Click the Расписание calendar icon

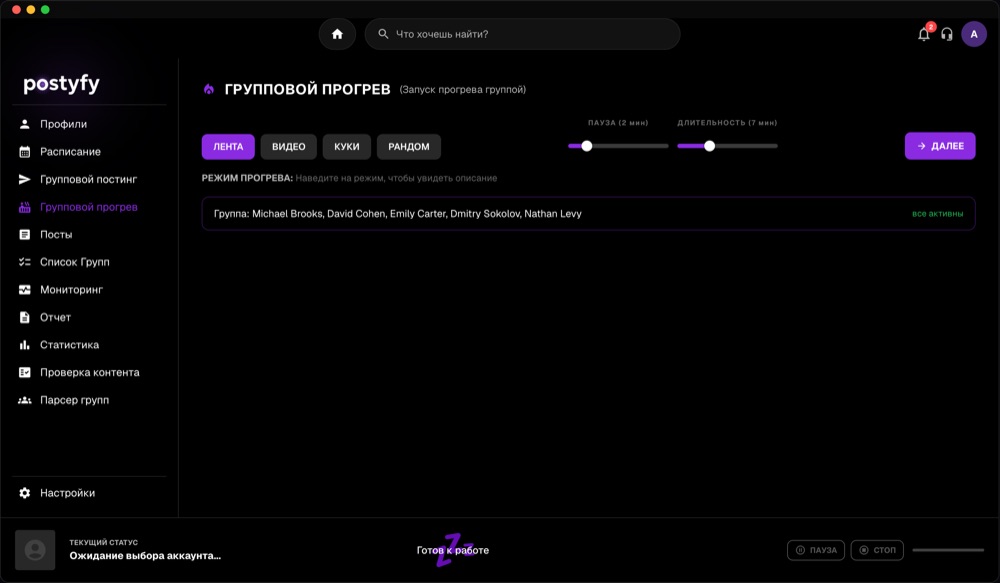(x=25, y=152)
